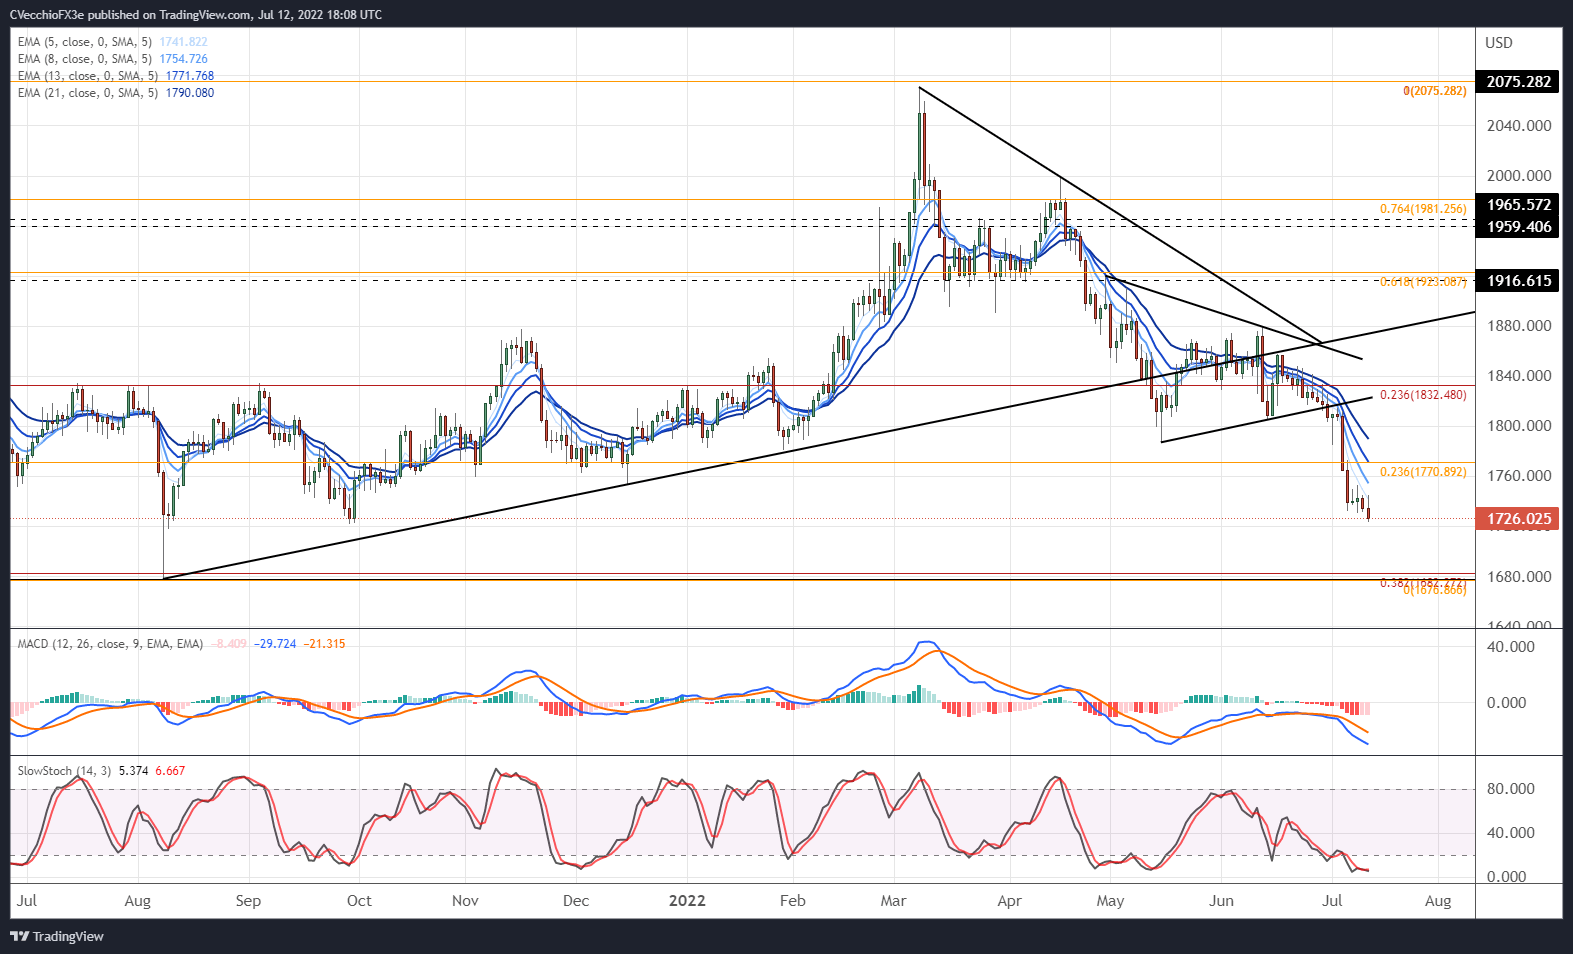Click the 1880.000 price axis value
This screenshot has width=1573, height=954.
pyautogui.click(x=1519, y=326)
